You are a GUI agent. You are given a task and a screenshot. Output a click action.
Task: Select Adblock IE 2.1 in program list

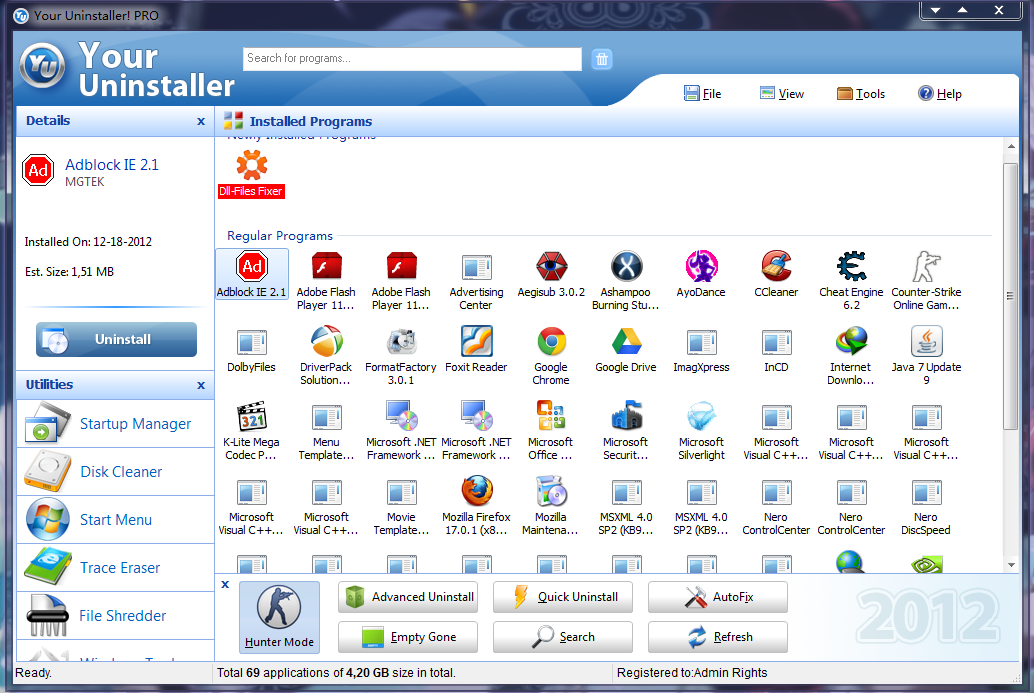[x=251, y=274]
